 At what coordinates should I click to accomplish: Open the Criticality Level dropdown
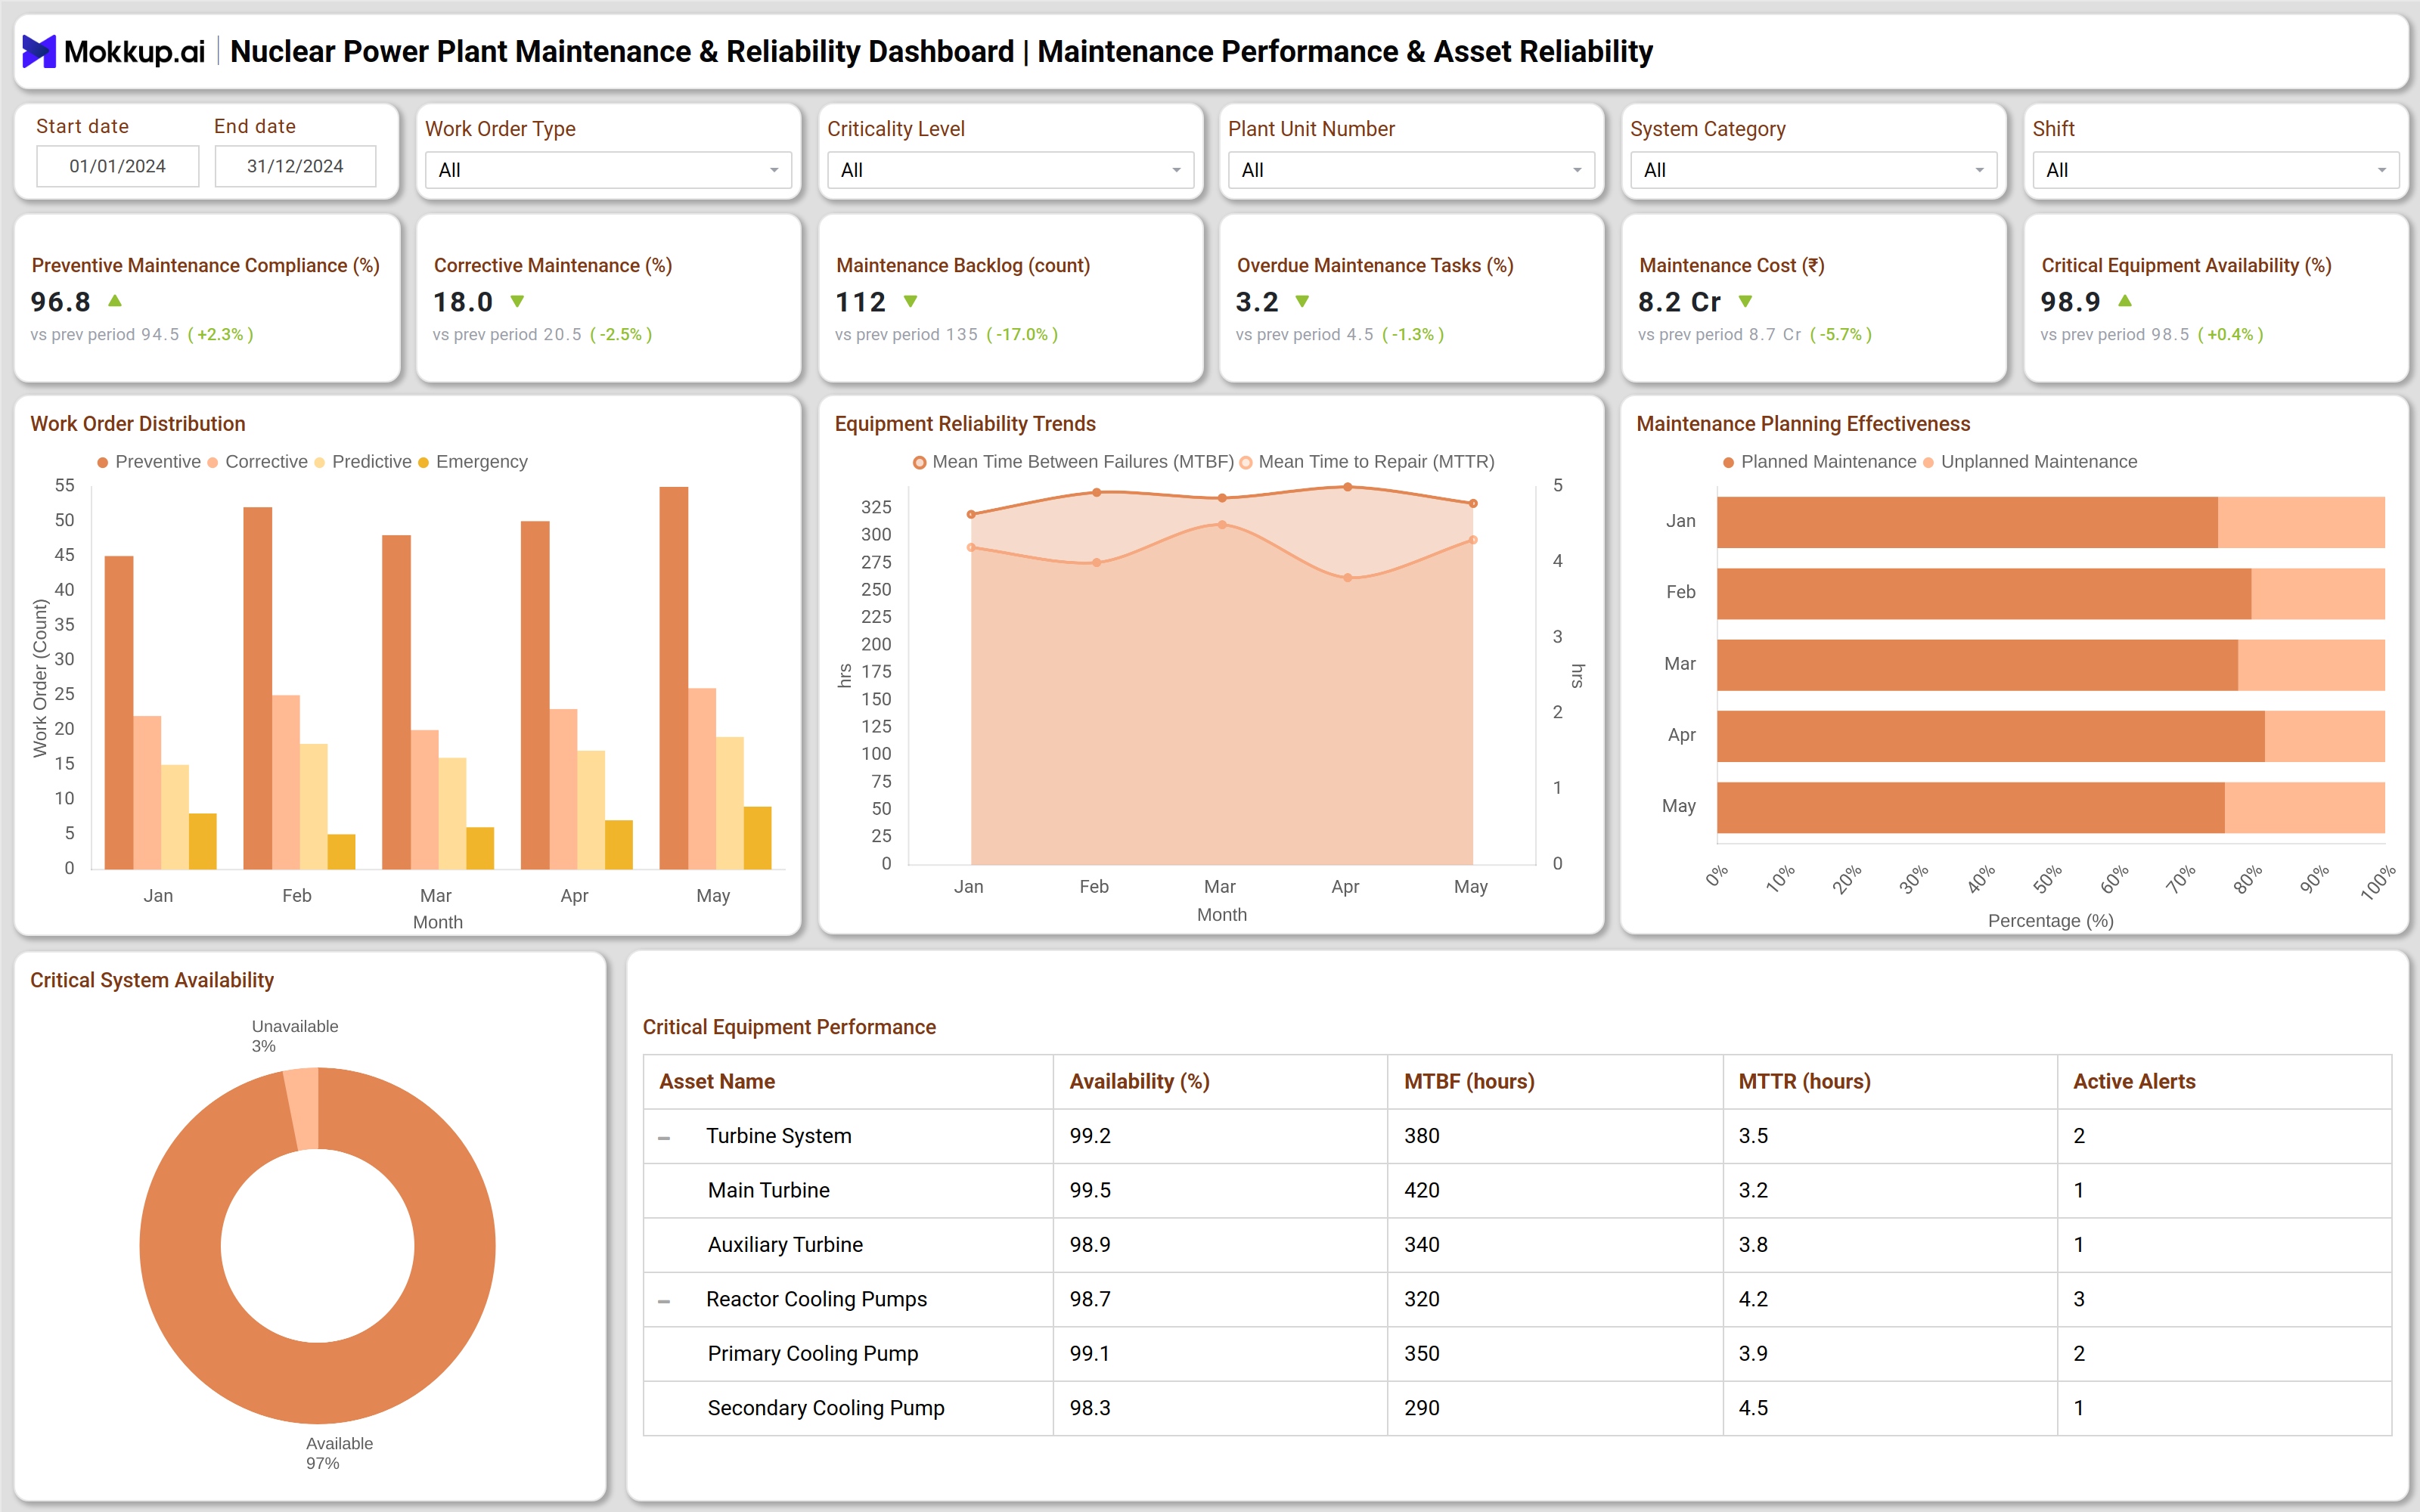[1010, 170]
